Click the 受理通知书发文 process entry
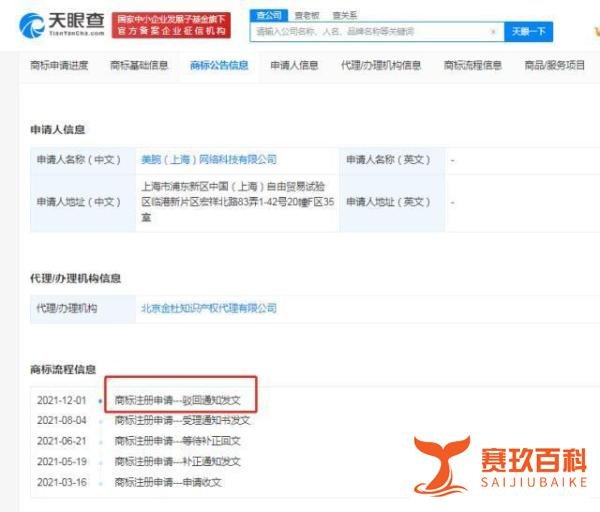Screen dimensions: 600x512 (182, 421)
